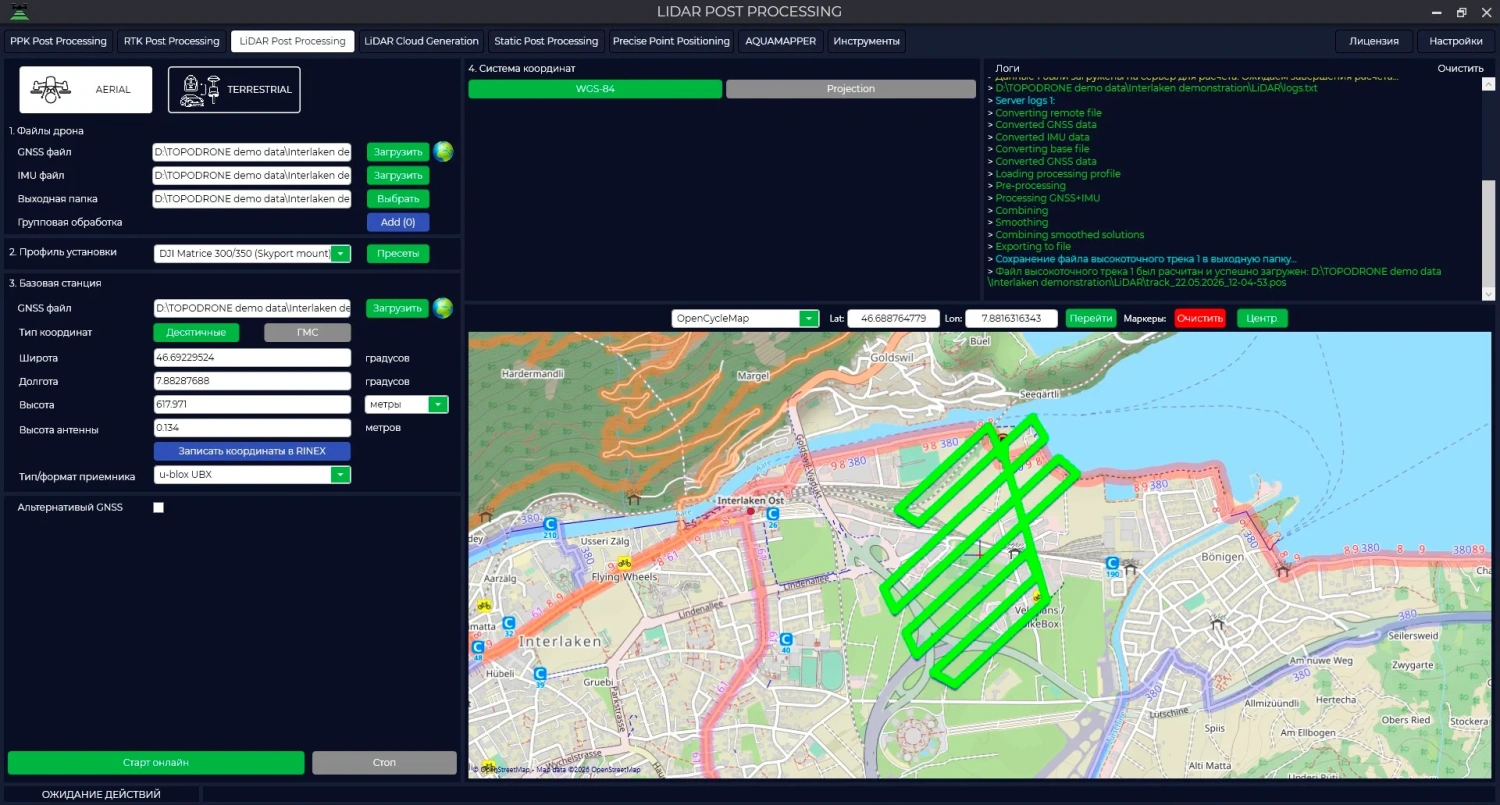The height and width of the screenshot is (805, 1500).
Task: Click Старт онлайн button
Action: (156, 762)
